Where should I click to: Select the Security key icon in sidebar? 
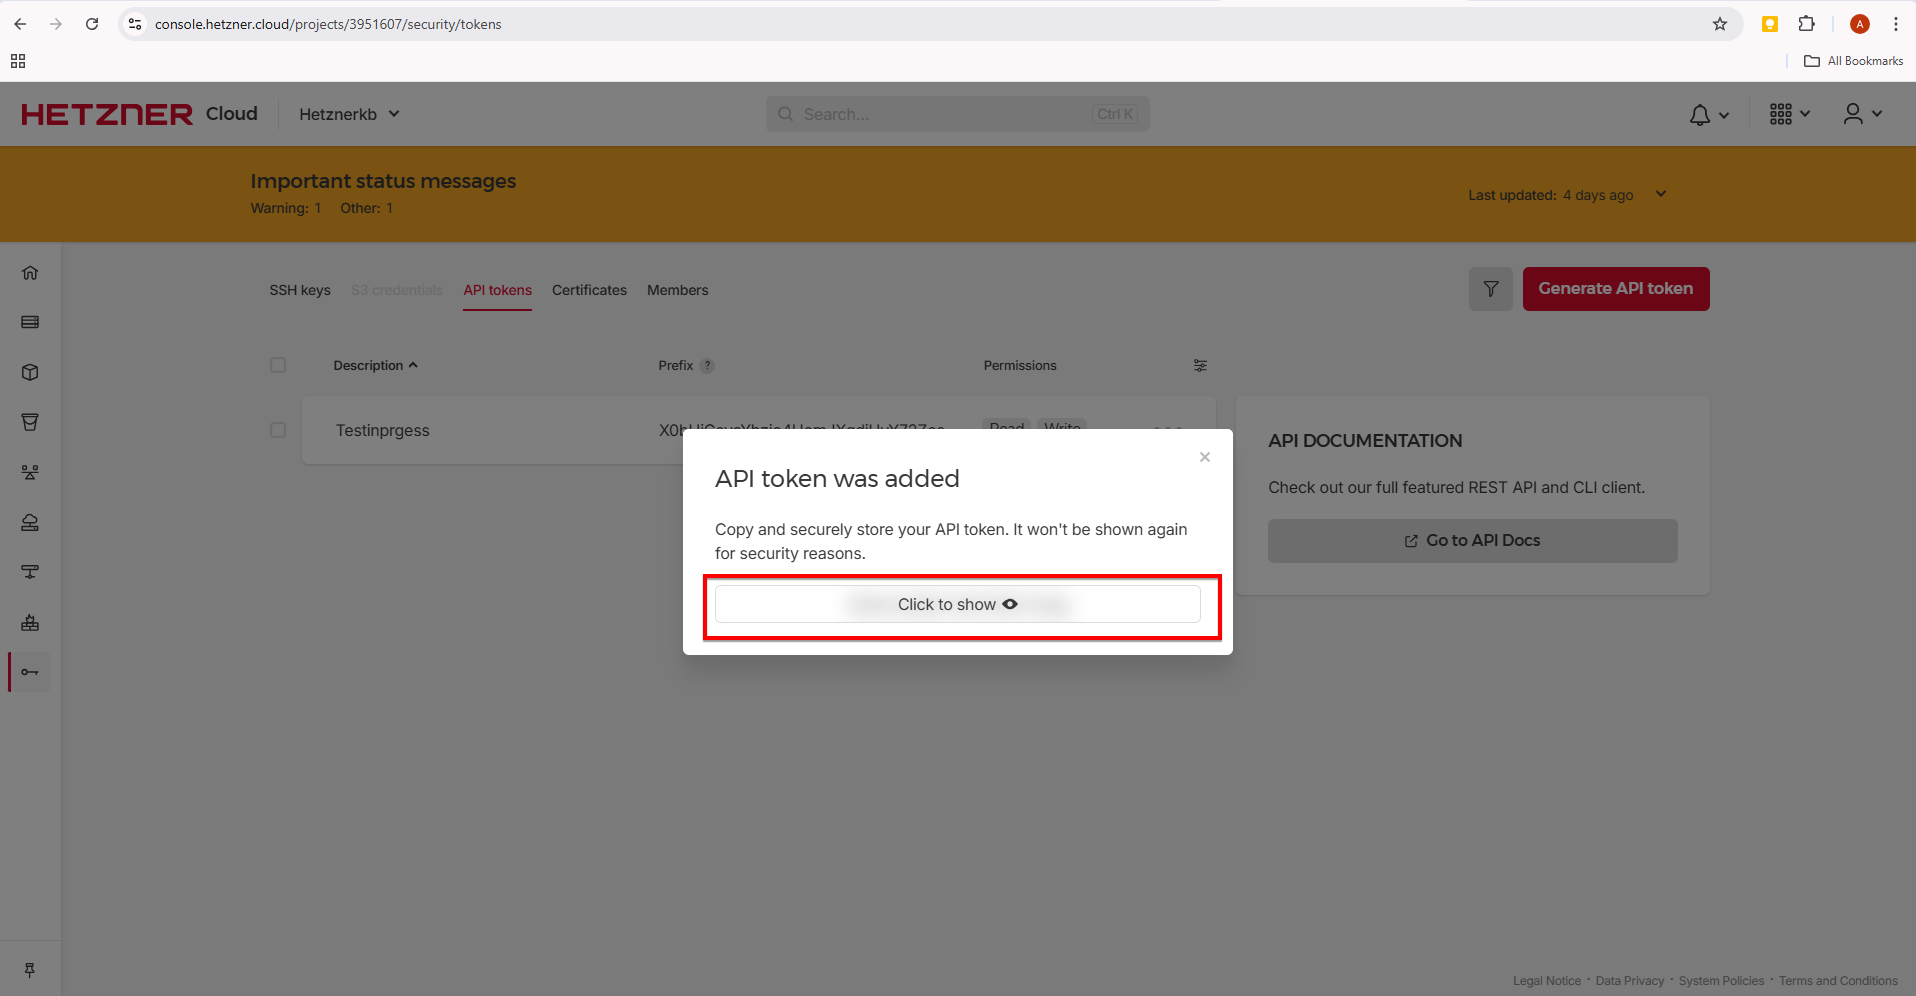tap(30, 672)
